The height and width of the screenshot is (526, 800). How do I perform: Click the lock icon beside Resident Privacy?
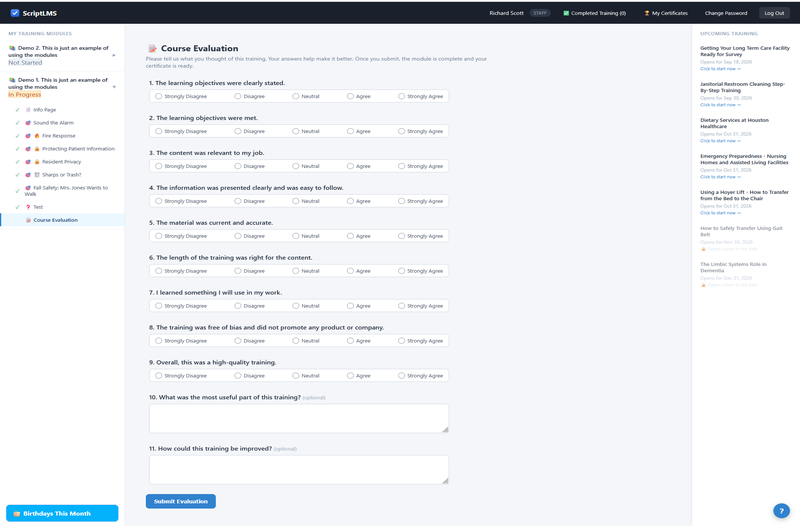click(x=37, y=162)
